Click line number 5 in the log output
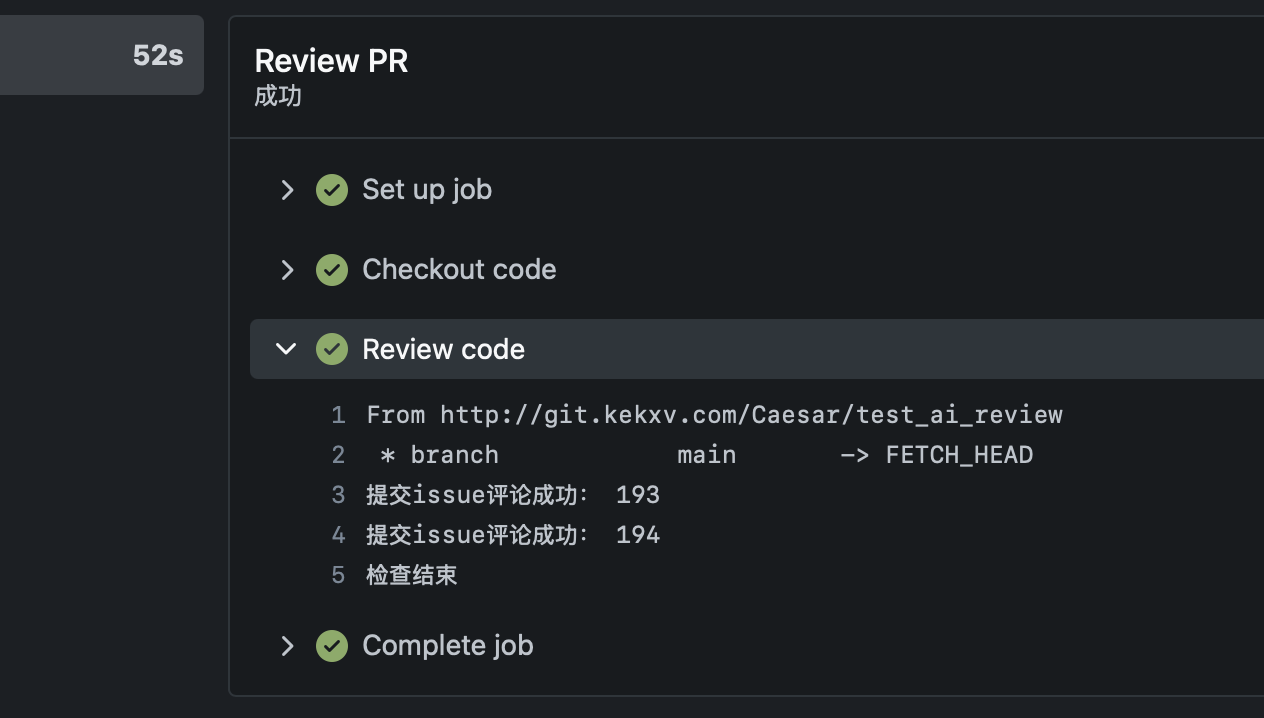This screenshot has height=718, width=1264. [x=338, y=575]
